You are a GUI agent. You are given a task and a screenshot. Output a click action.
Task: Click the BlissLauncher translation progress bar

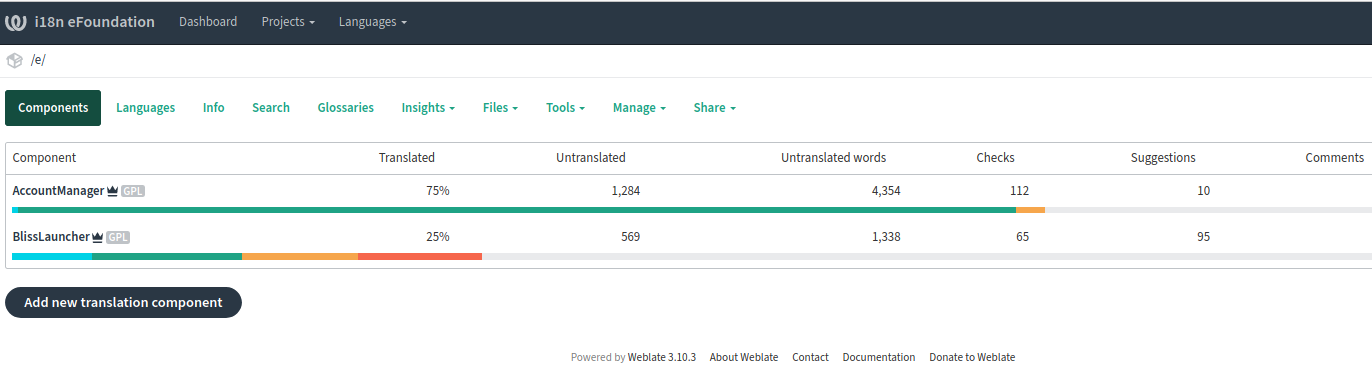[x=691, y=257]
